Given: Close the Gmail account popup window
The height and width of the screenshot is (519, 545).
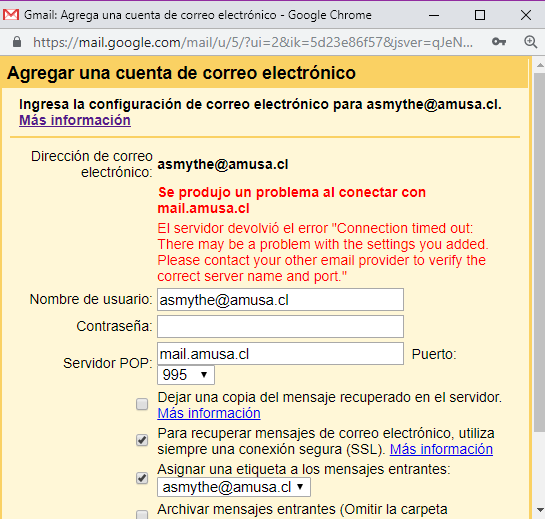Looking at the screenshot, I should [x=526, y=15].
